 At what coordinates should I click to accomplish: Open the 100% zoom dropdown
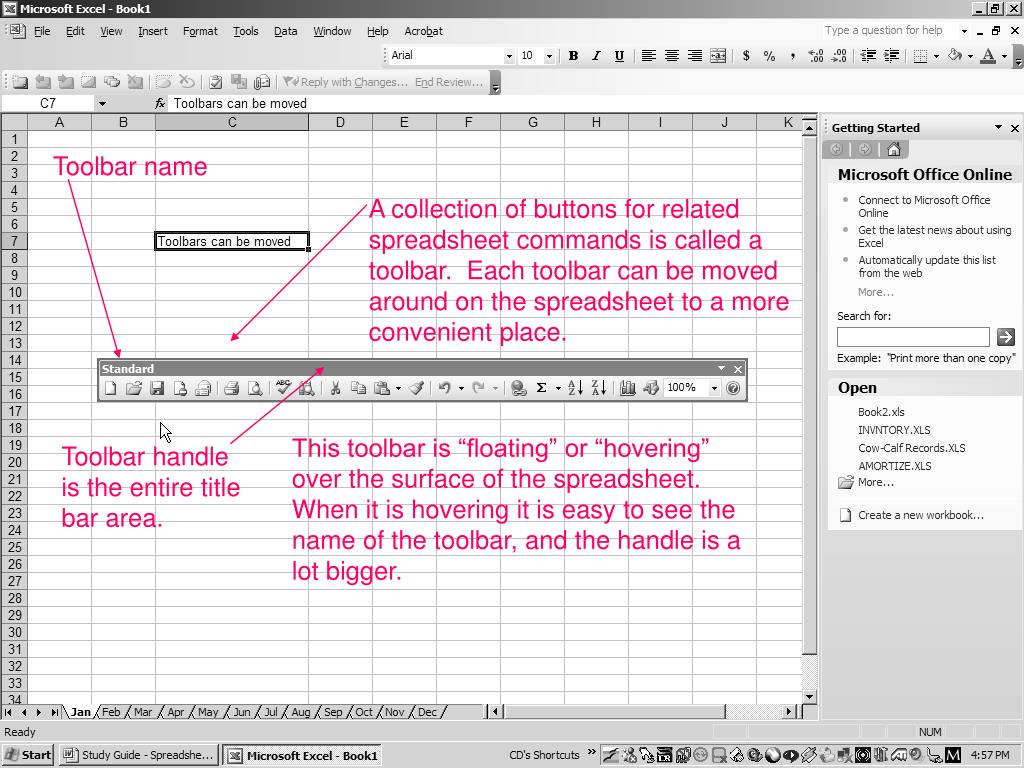714,389
